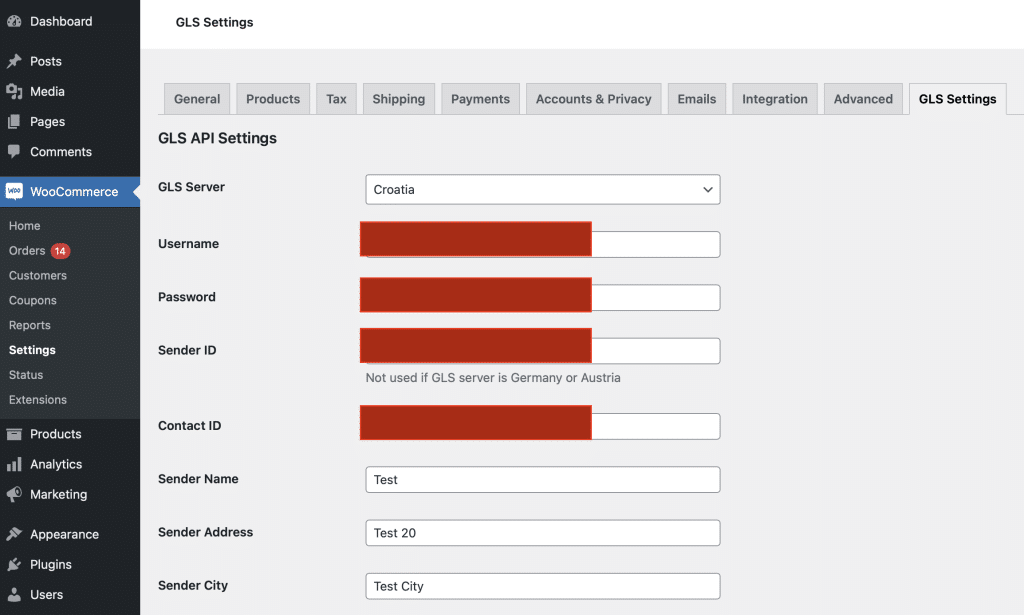
Task: Click the Pages document icon
Action: pos(14,121)
